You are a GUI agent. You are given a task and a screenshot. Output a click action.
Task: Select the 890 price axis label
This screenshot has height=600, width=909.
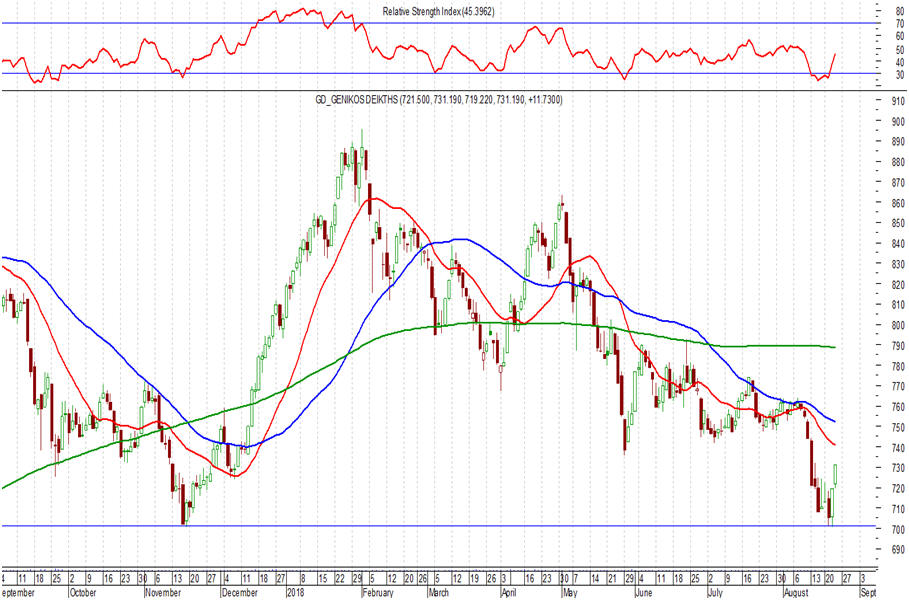[898, 141]
